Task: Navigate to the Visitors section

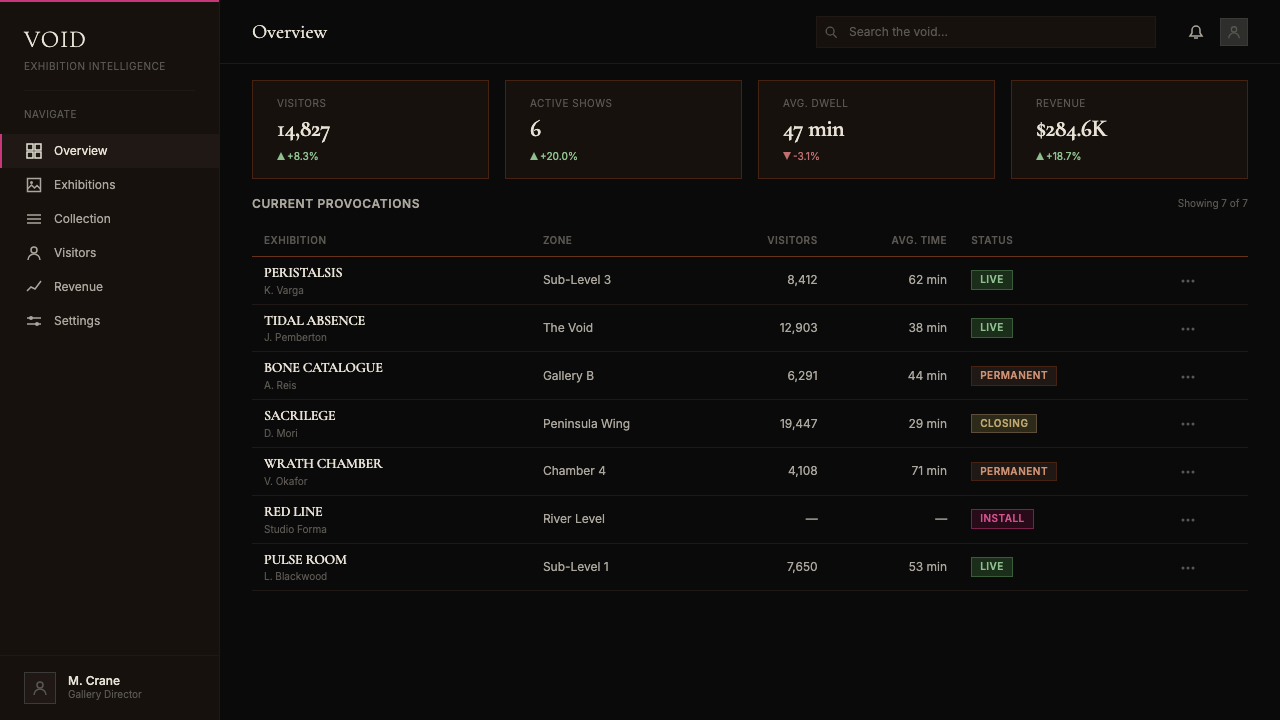Action: point(110,253)
